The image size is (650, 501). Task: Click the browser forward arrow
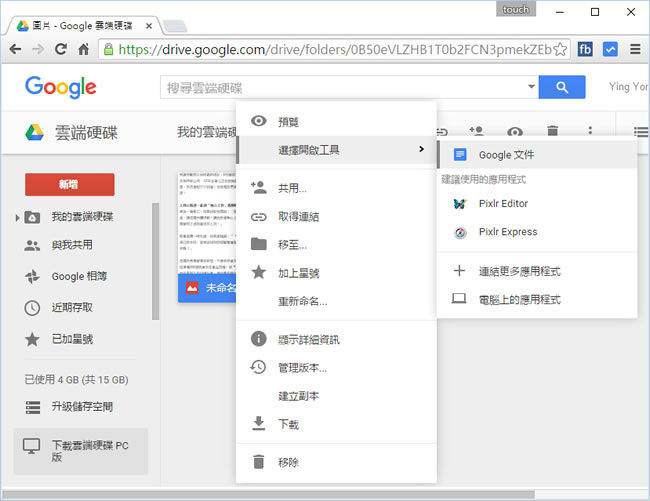pos(38,49)
